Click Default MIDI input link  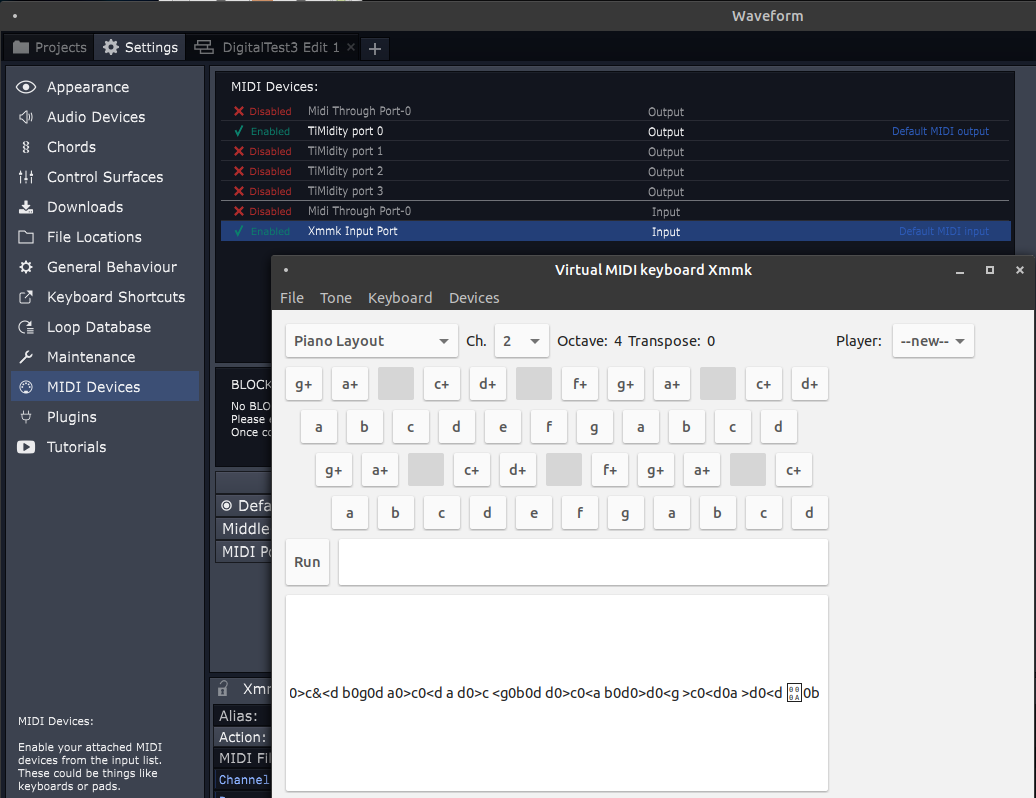[944, 231]
